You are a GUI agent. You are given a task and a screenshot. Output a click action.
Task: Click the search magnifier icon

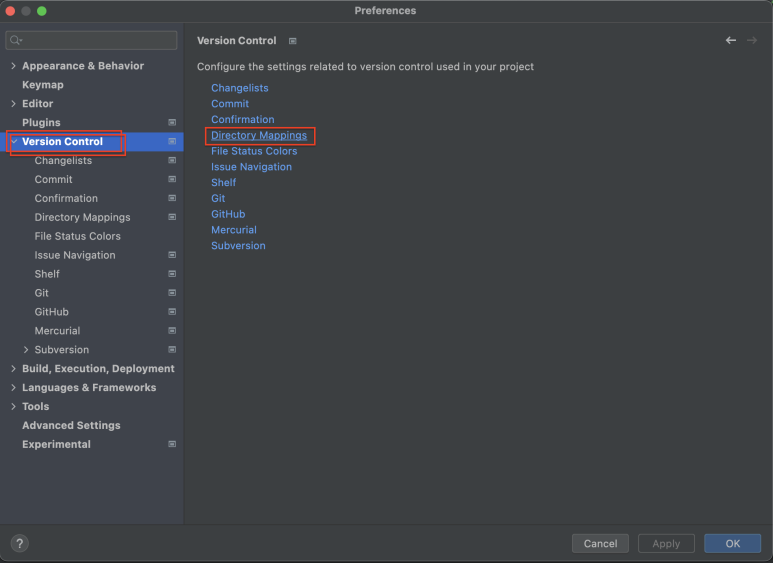click(x=16, y=40)
